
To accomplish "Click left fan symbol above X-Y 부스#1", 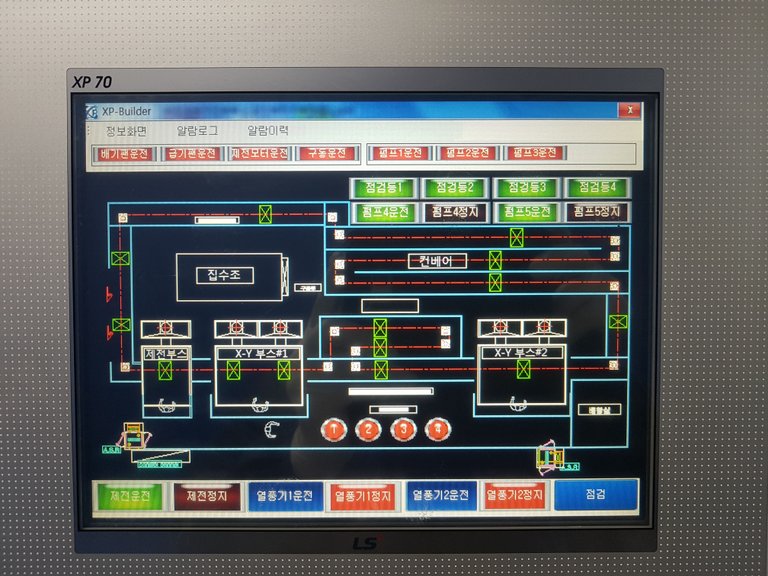I will pos(236,328).
